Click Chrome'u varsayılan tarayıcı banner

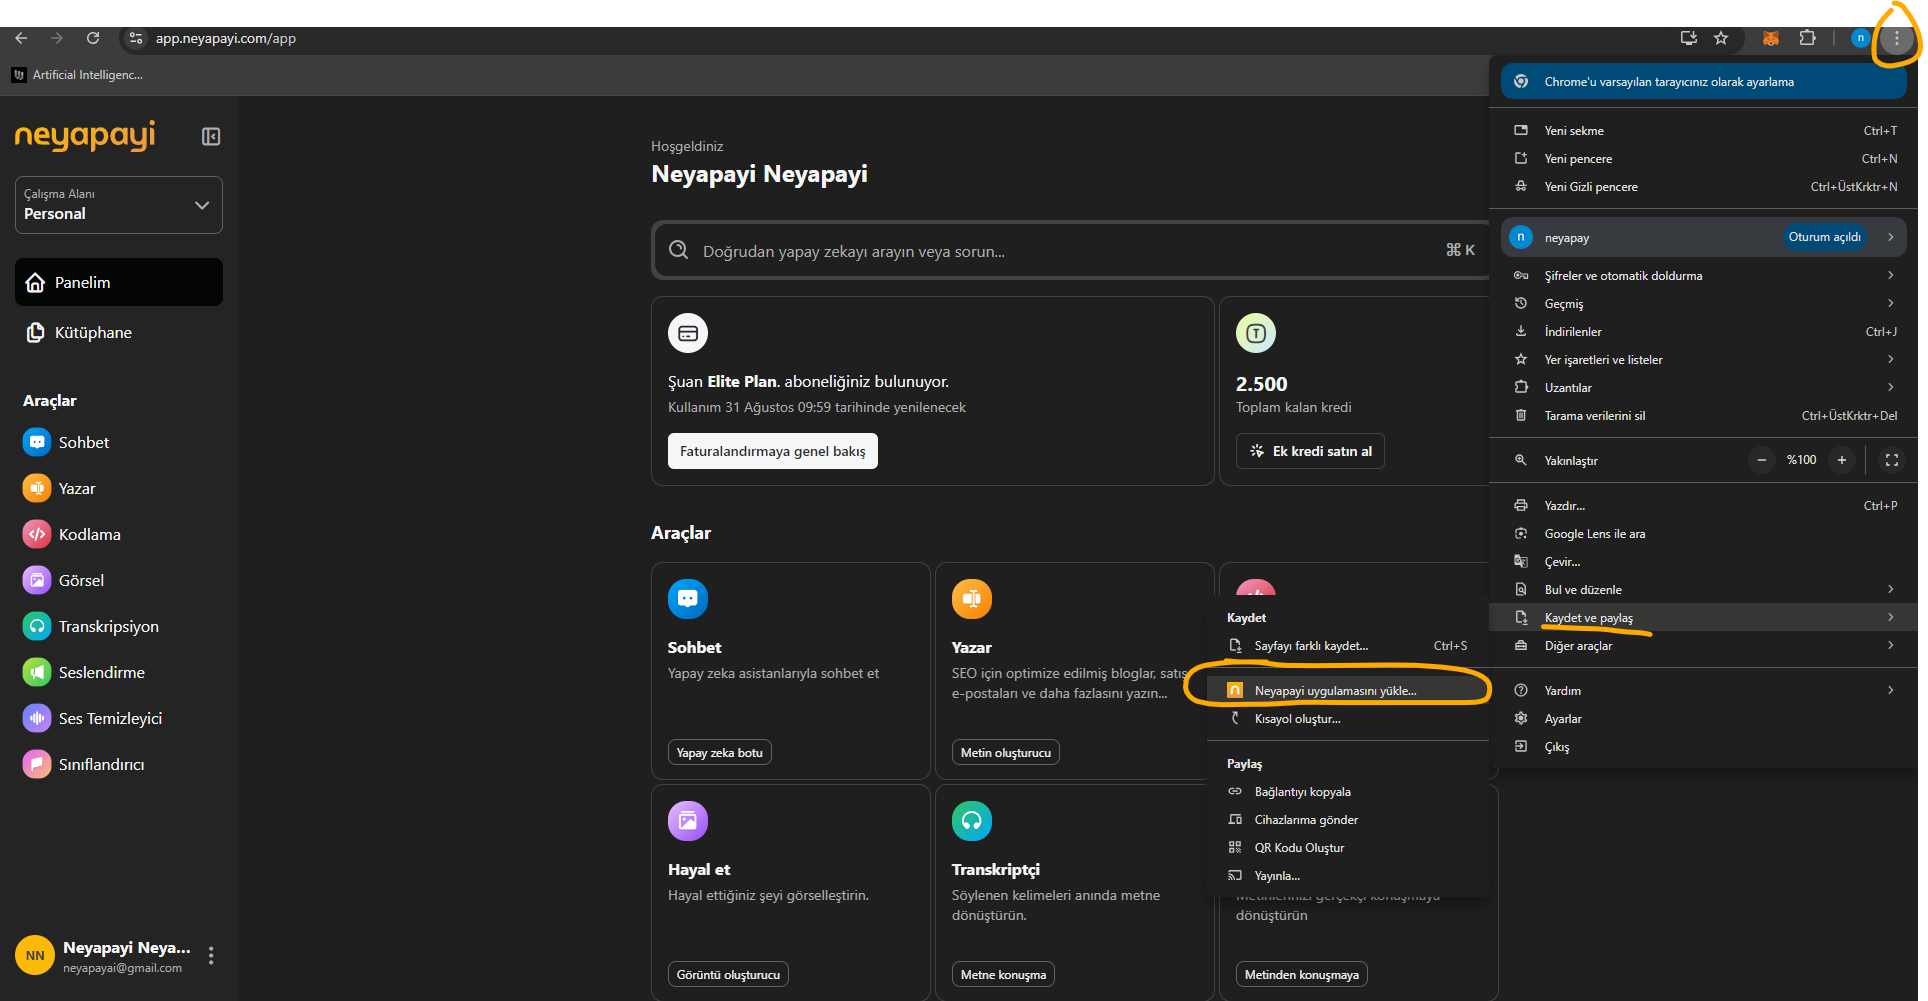point(1704,82)
